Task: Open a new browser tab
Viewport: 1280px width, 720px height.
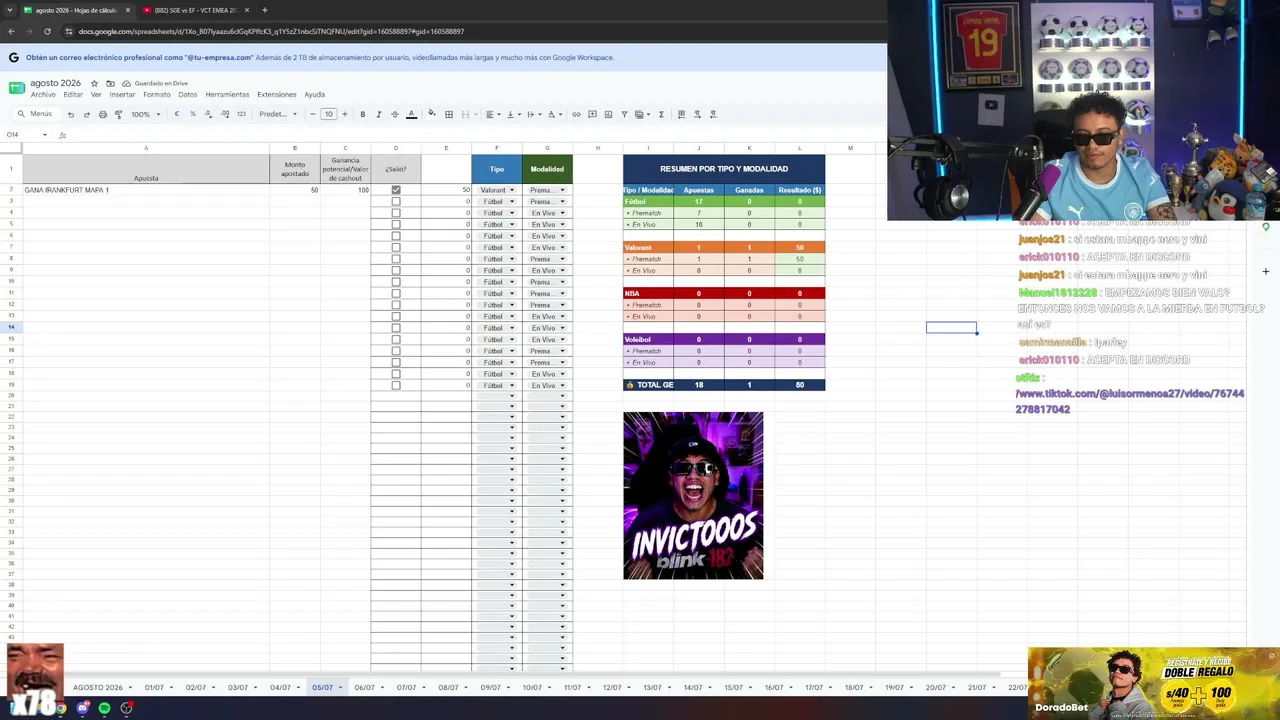Action: tap(264, 10)
